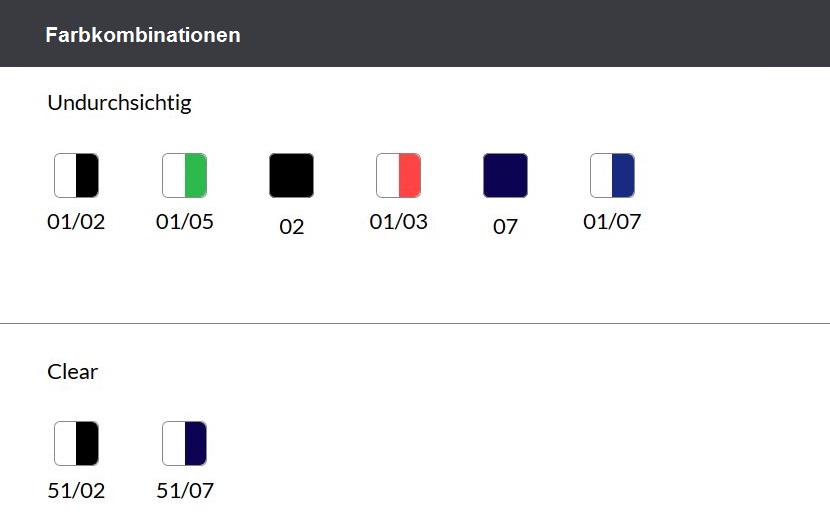830x518 pixels.
Task: Click the 51/07 label text
Action: tap(185, 490)
